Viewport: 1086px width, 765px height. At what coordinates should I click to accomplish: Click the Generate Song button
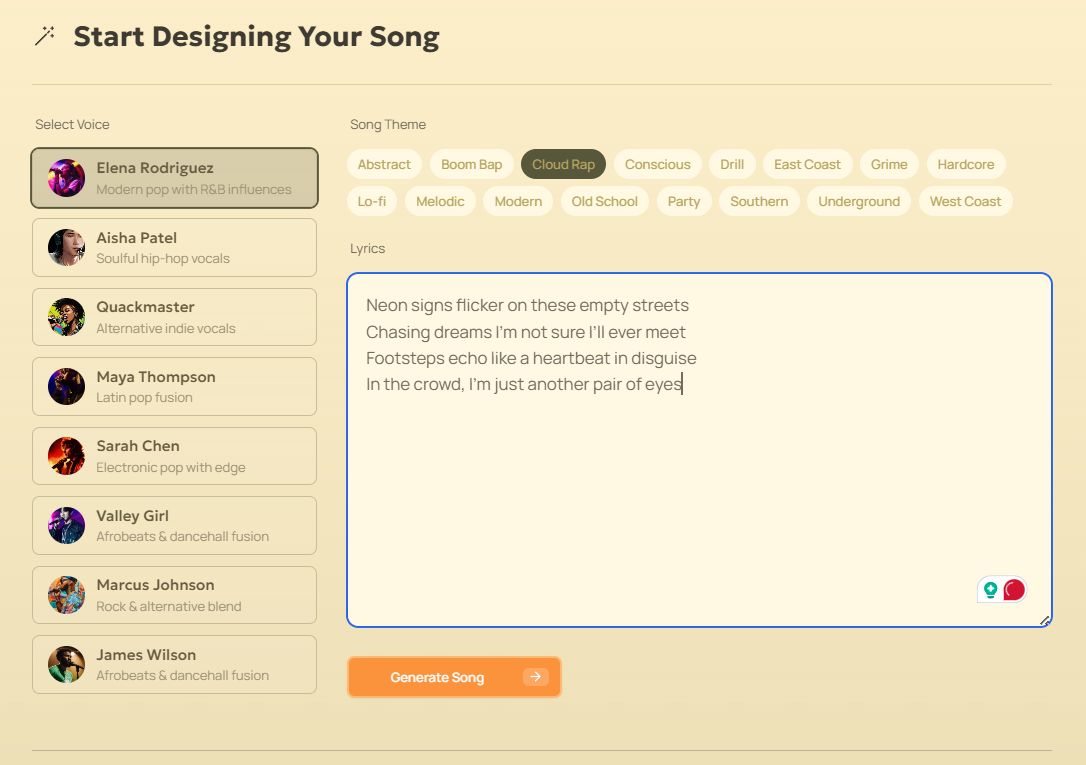(454, 677)
